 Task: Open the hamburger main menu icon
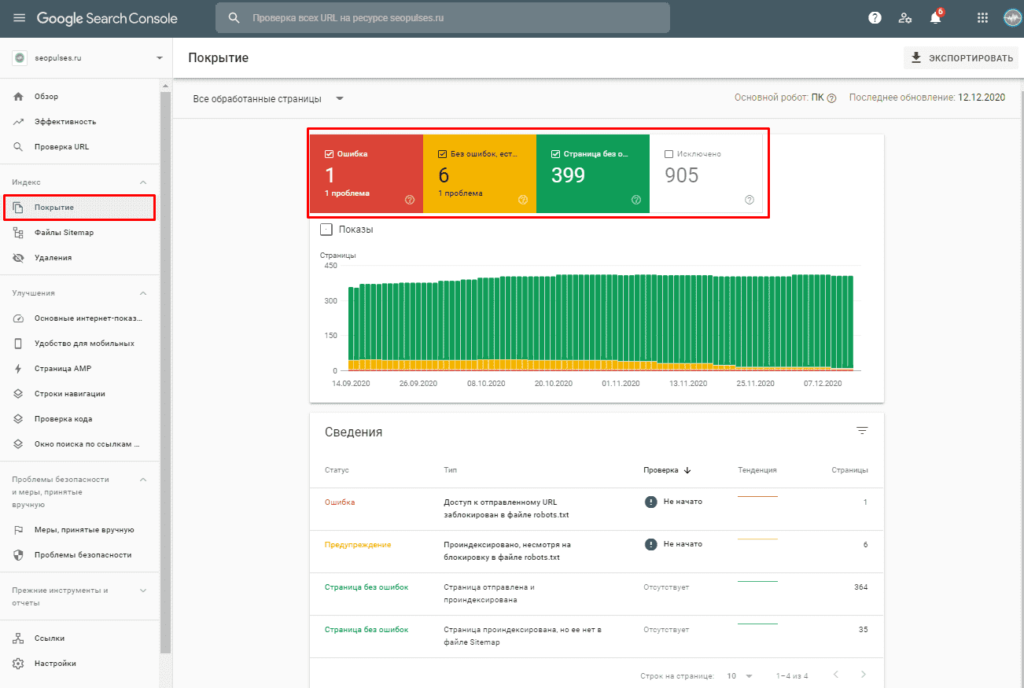[19, 18]
